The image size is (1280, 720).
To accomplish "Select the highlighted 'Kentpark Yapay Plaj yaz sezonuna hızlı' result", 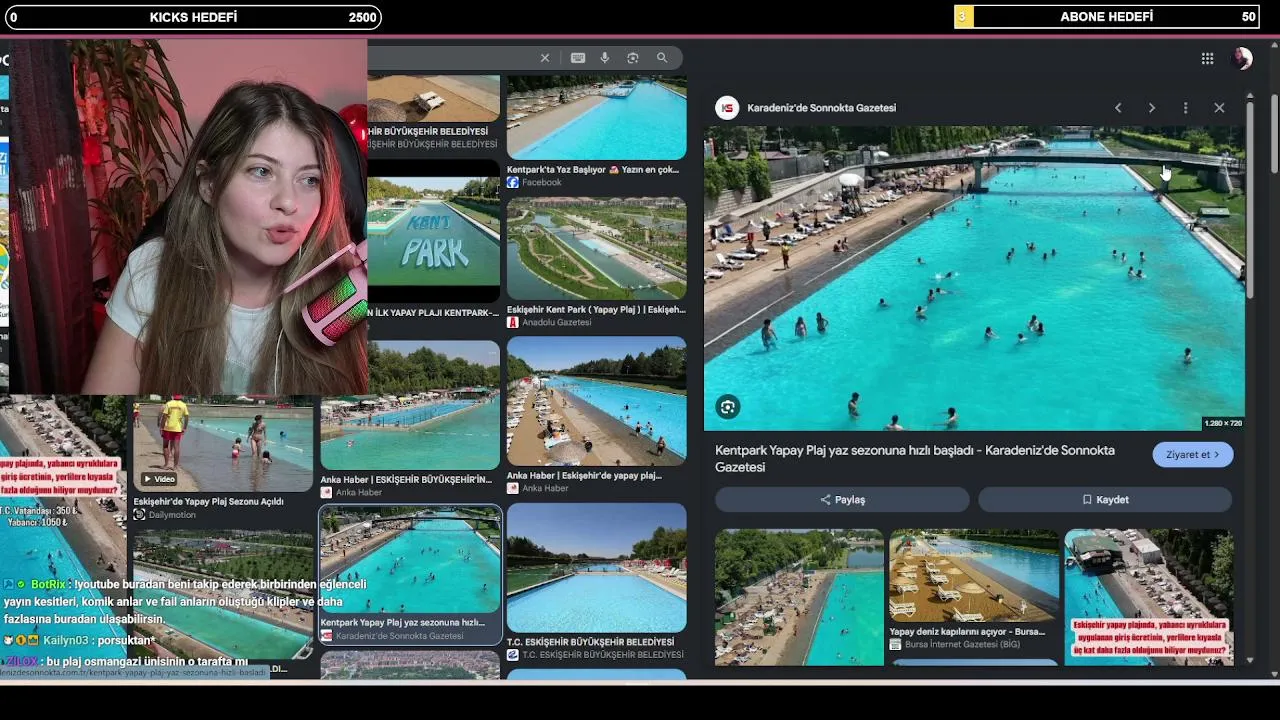I will tap(410, 575).
